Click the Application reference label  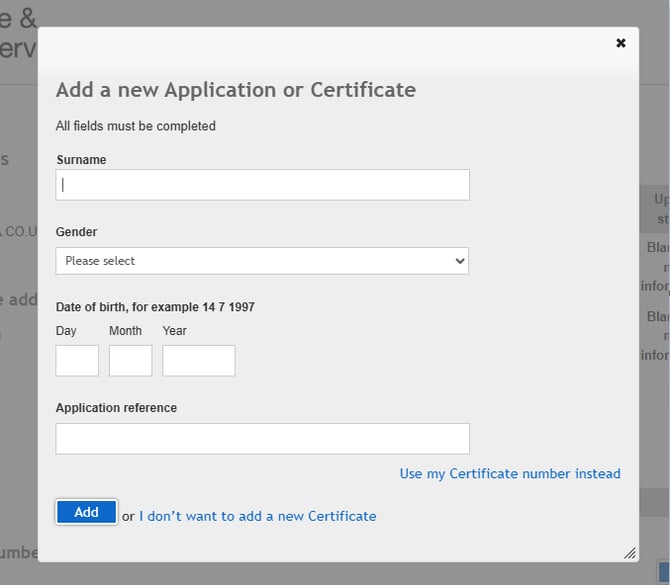coord(116,408)
